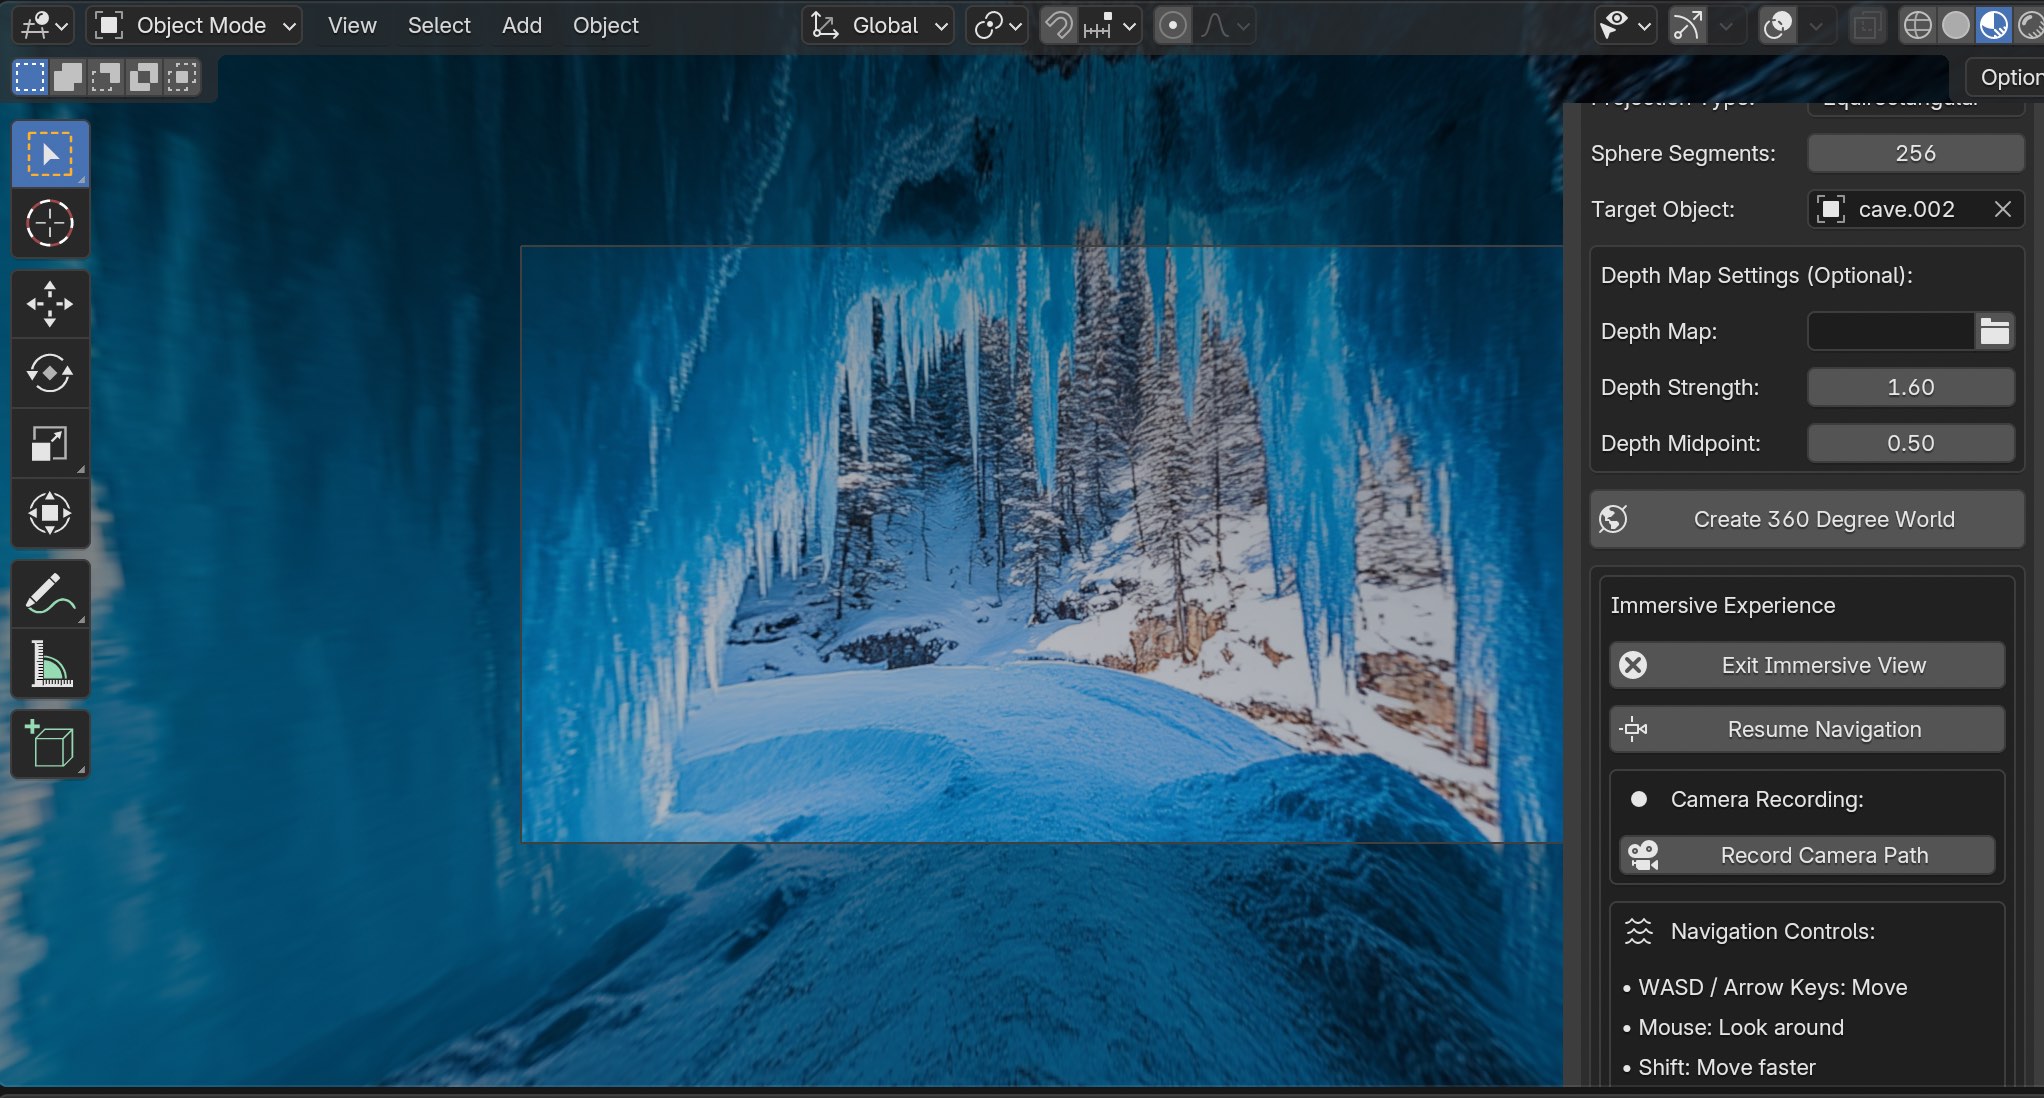Click cave.002 object icon in Target Object
The width and height of the screenshot is (2044, 1098).
[1831, 209]
